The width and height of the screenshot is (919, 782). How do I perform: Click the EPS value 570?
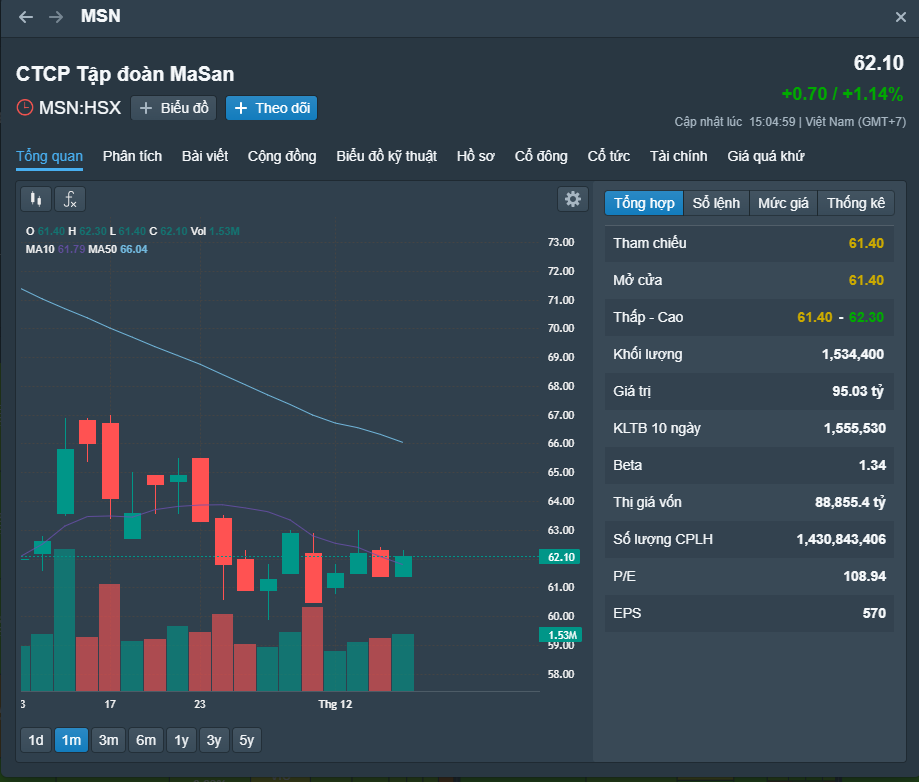(x=874, y=613)
